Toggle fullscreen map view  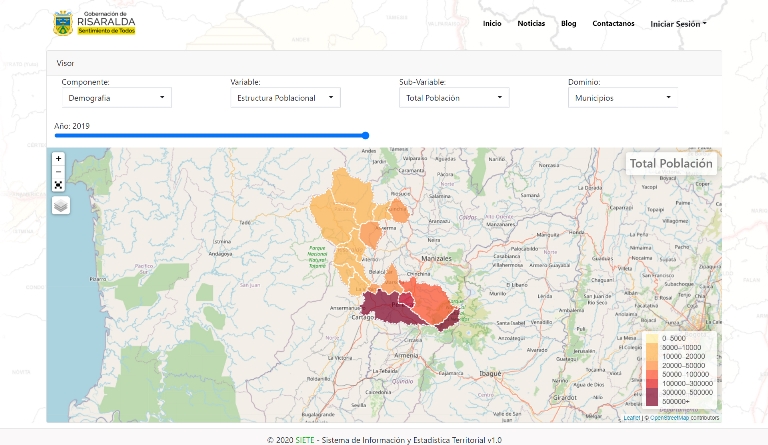coord(58,184)
